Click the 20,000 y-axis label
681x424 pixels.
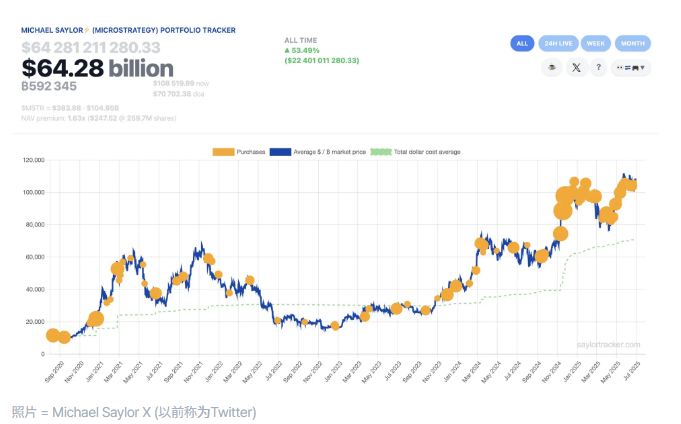coord(35,322)
